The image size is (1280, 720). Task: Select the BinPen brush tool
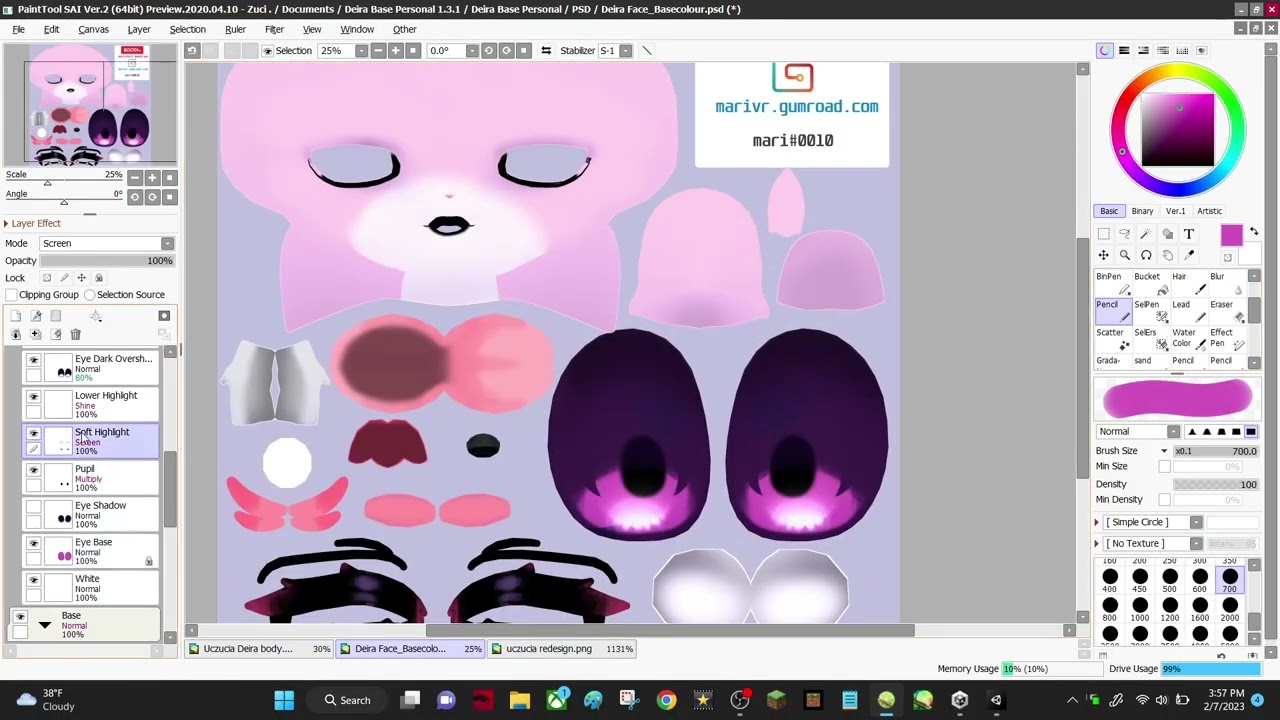point(1114,283)
